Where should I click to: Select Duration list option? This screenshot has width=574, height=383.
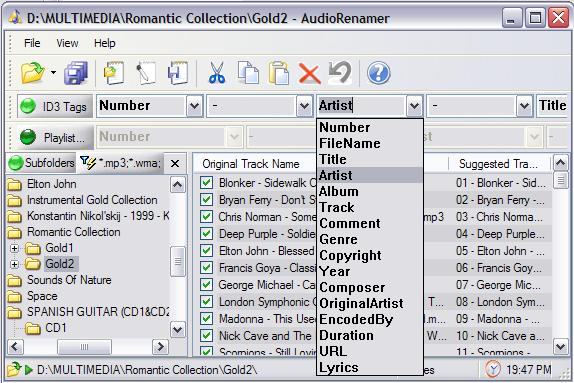point(370,336)
